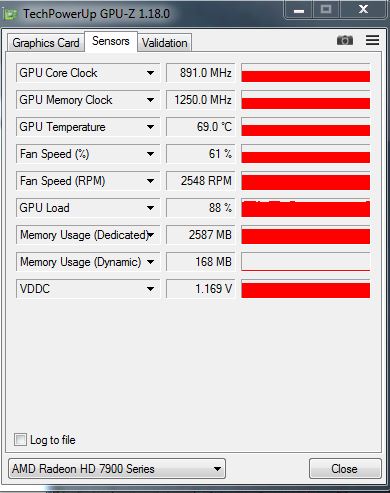Screen dimensions: 390x493
Task: Open Memory Usage (Dynamic) dropdown
Action: point(151,262)
